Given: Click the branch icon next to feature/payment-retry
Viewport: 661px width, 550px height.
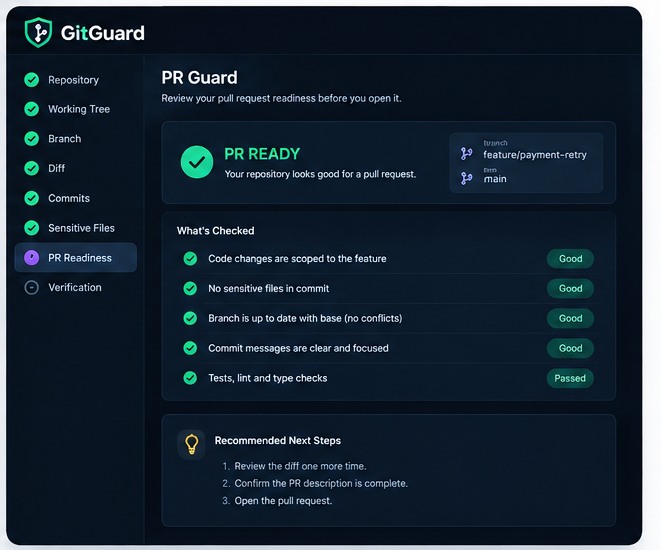Looking at the screenshot, I should click(466, 154).
